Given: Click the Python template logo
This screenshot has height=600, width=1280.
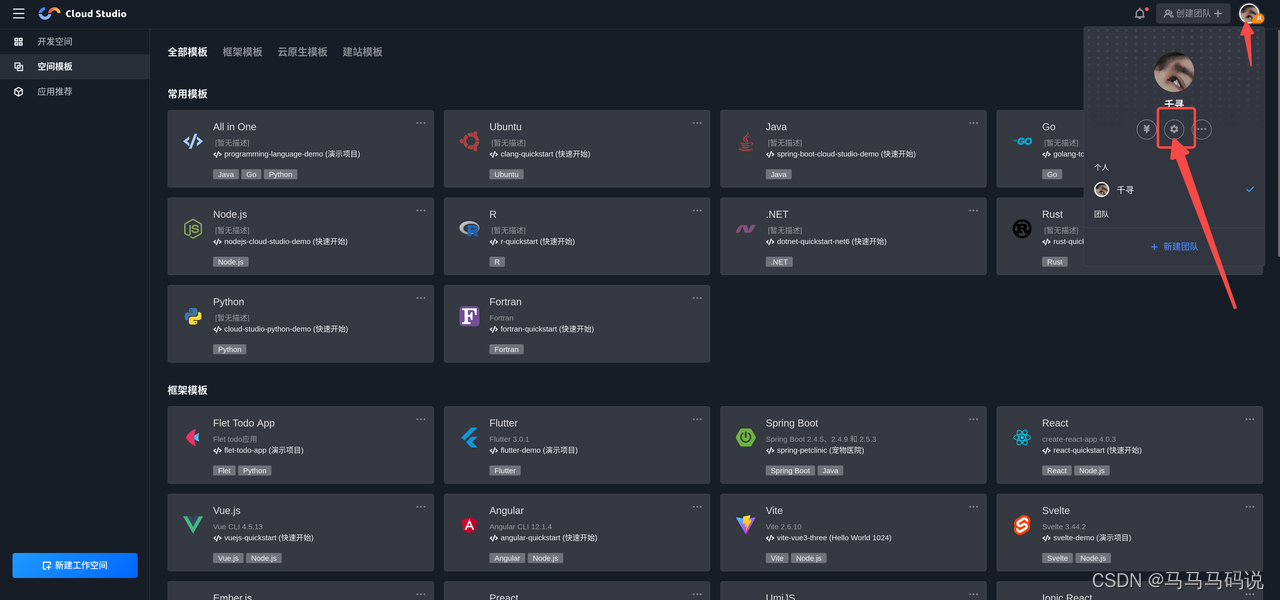Looking at the screenshot, I should click(193, 316).
